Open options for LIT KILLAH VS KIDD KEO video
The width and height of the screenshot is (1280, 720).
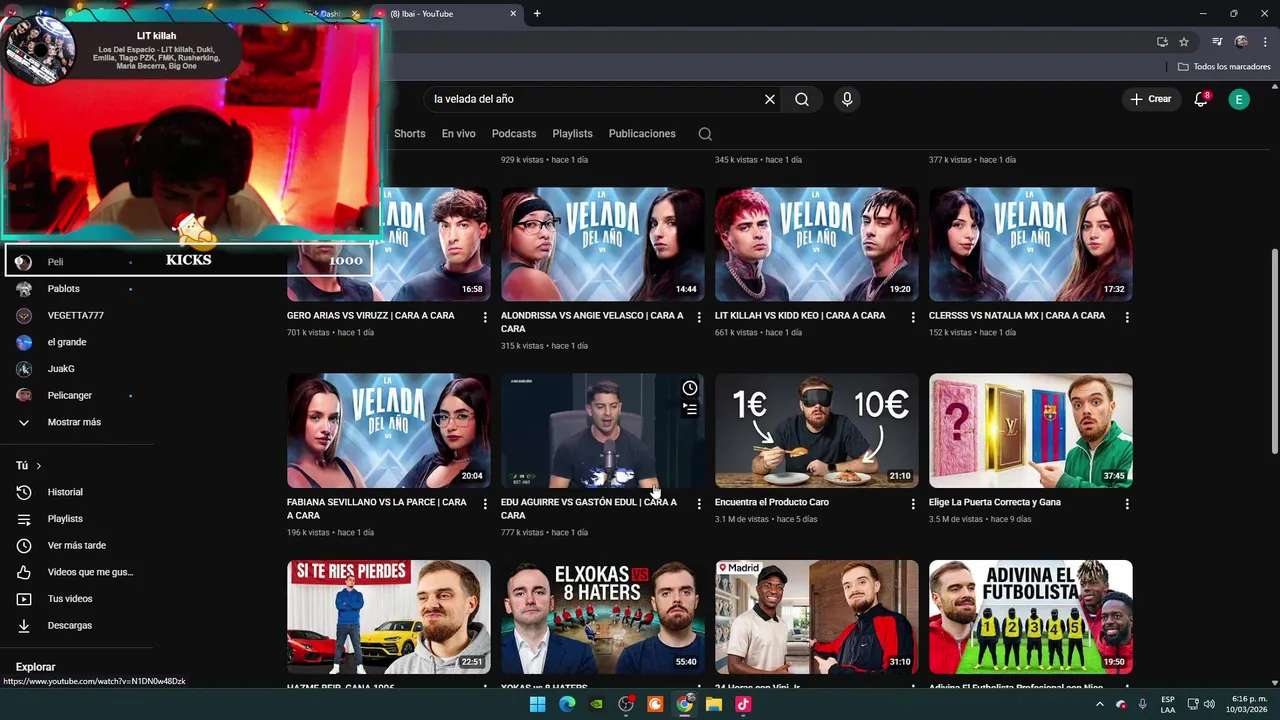click(913, 317)
